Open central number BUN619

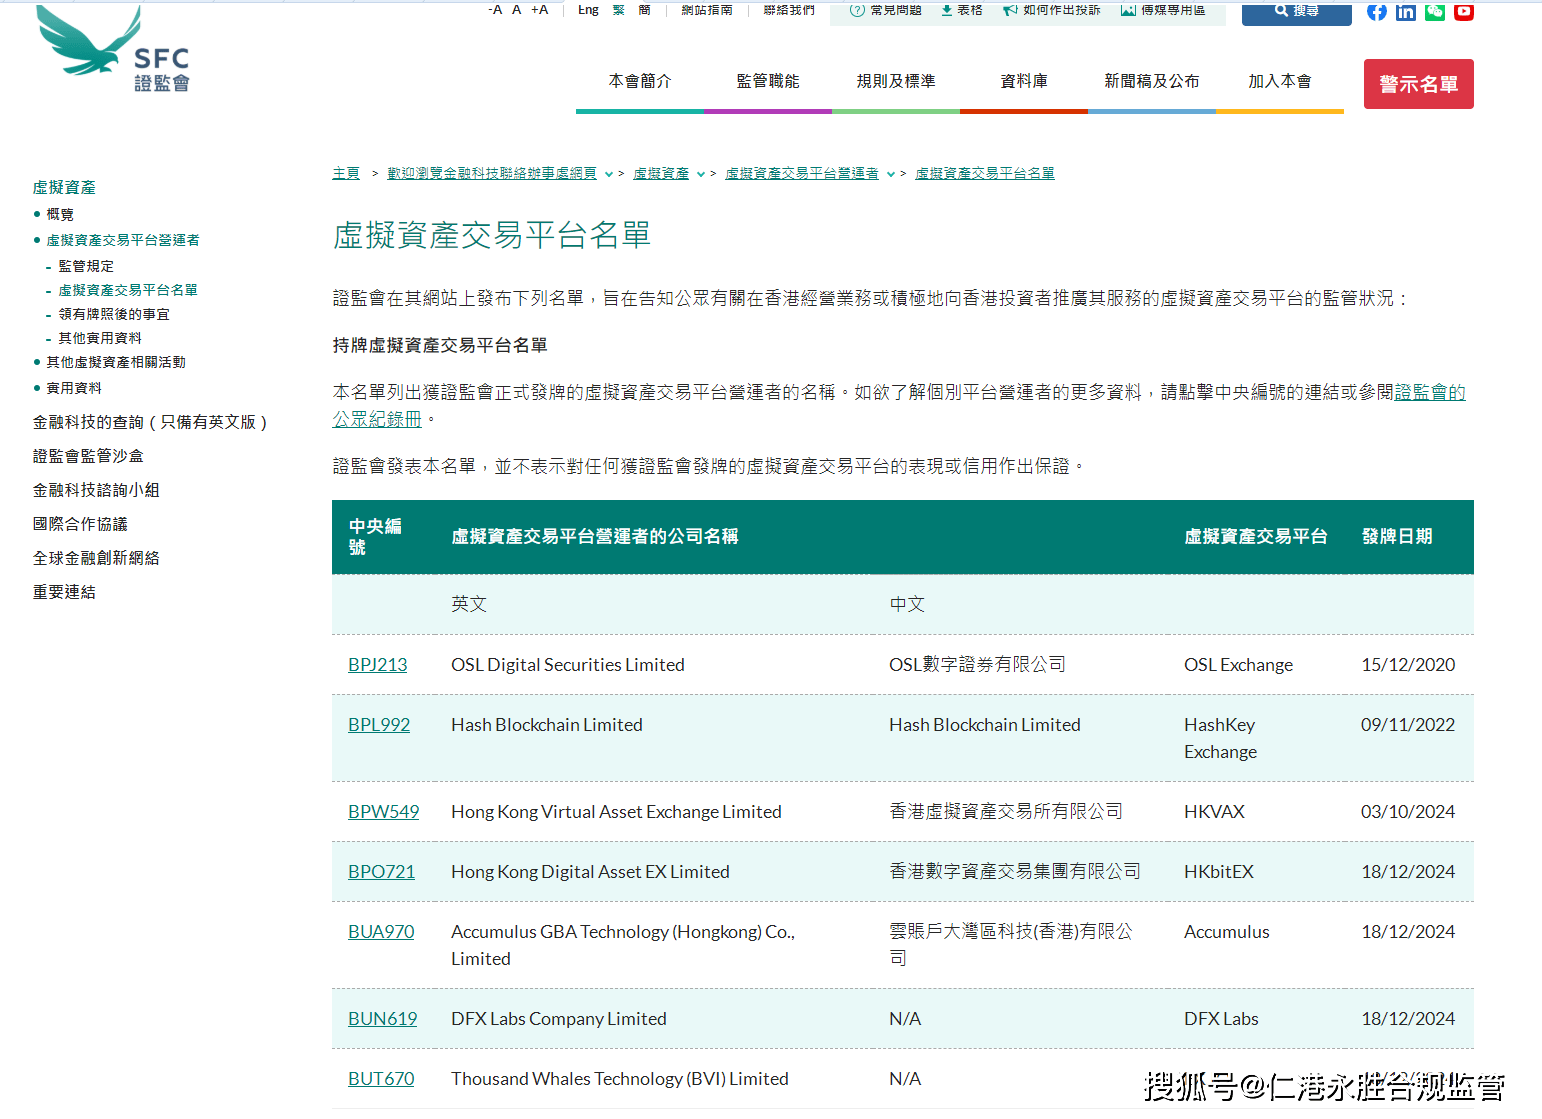[383, 1019]
